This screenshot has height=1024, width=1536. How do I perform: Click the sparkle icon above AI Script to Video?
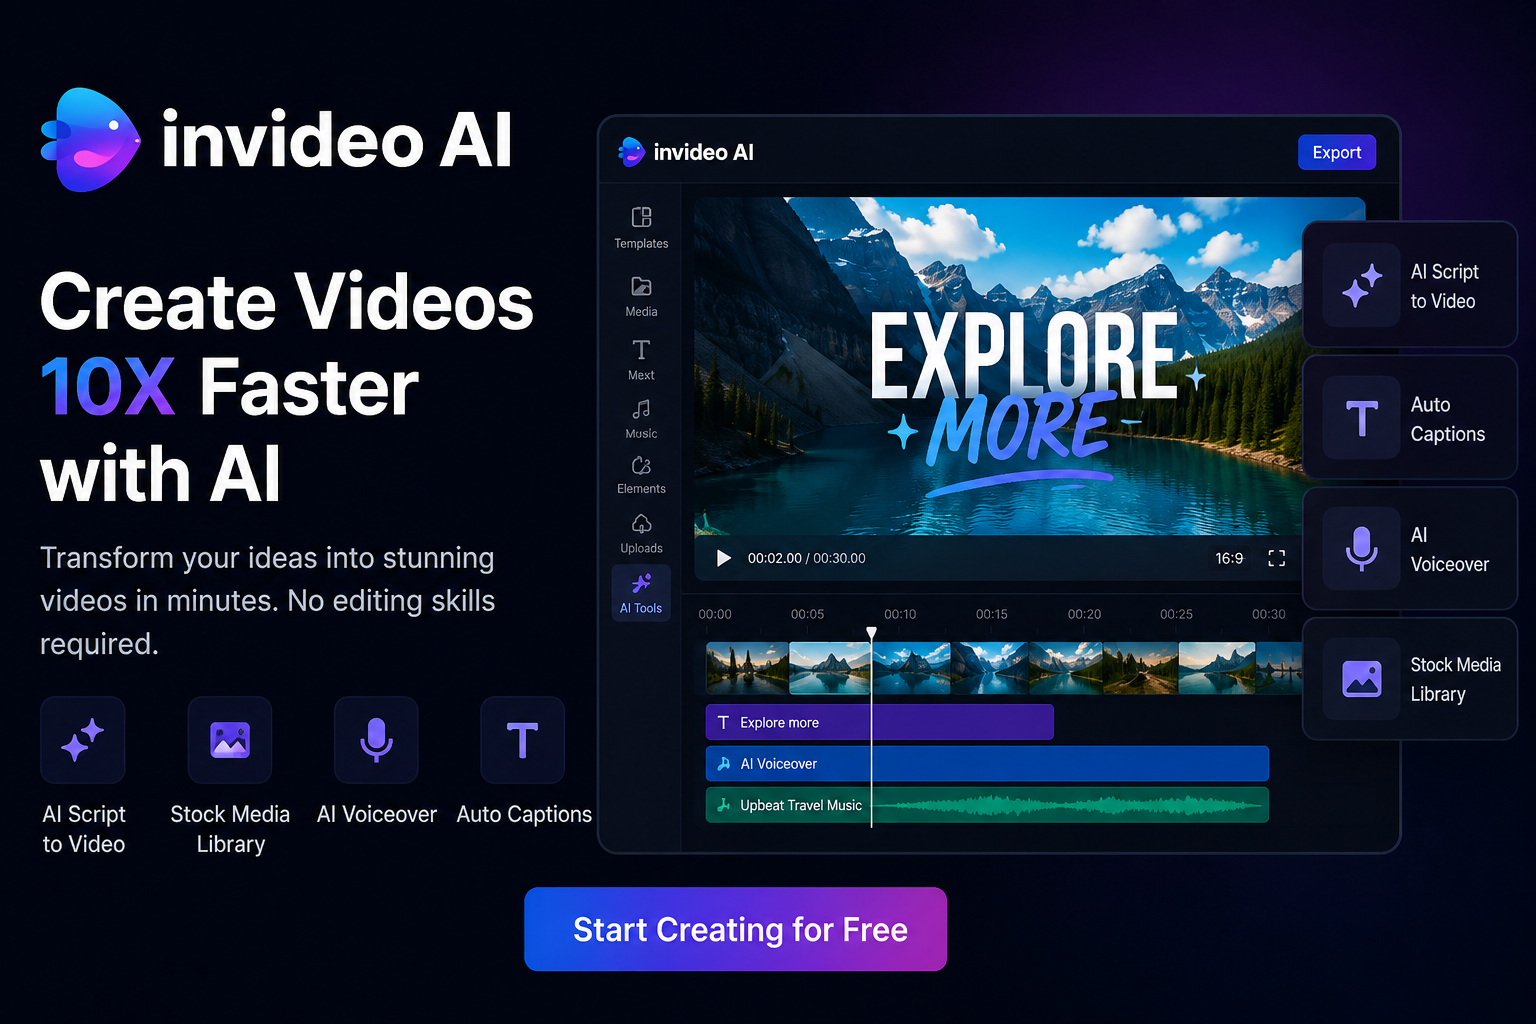(83, 740)
